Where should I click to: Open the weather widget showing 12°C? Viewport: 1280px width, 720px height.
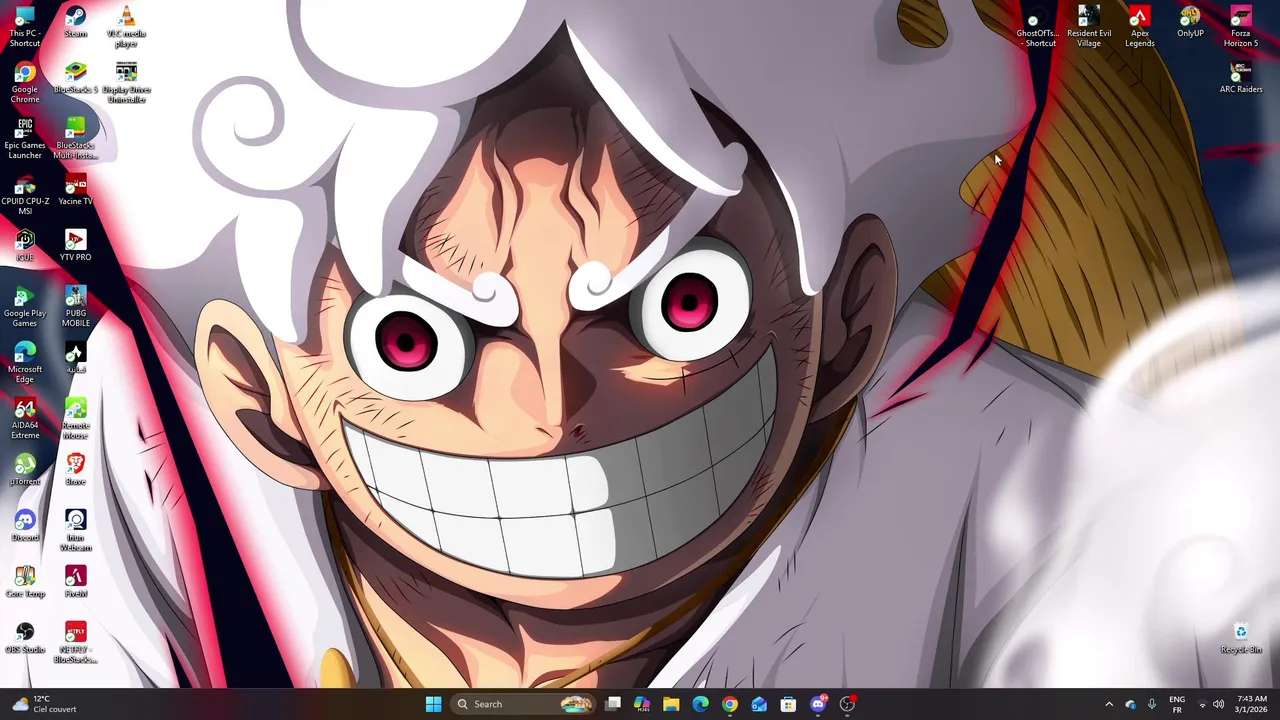coord(43,704)
